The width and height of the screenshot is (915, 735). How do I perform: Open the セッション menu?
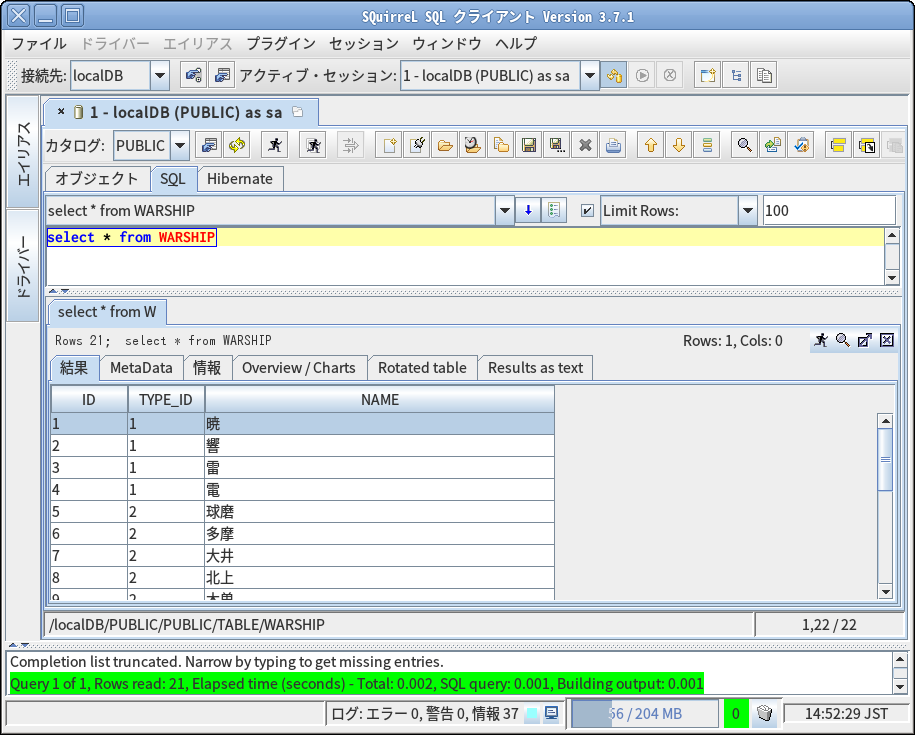tap(364, 43)
